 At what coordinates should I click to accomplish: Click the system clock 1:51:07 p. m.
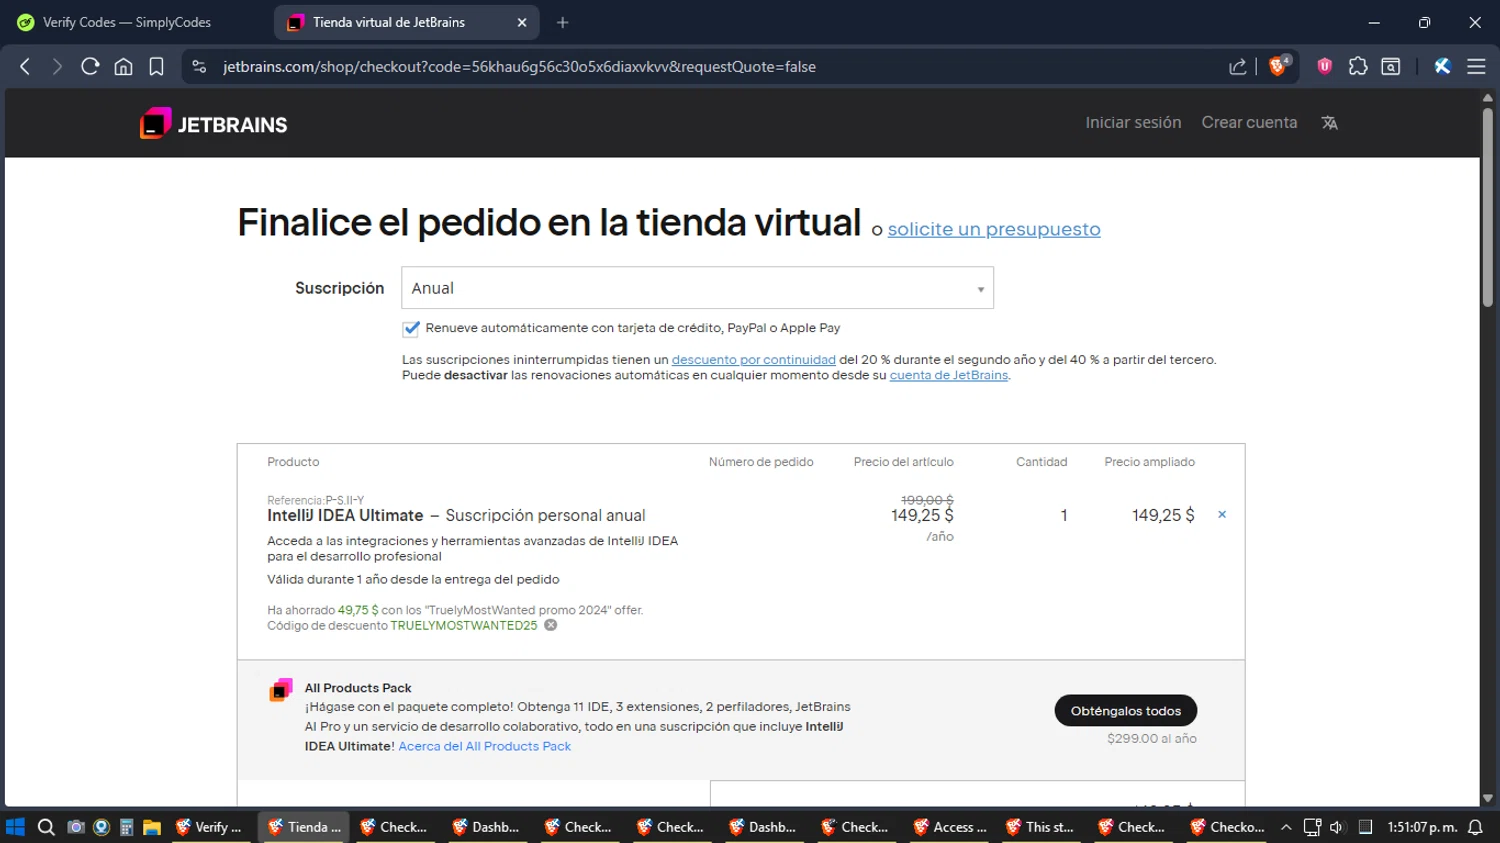[1422, 827]
